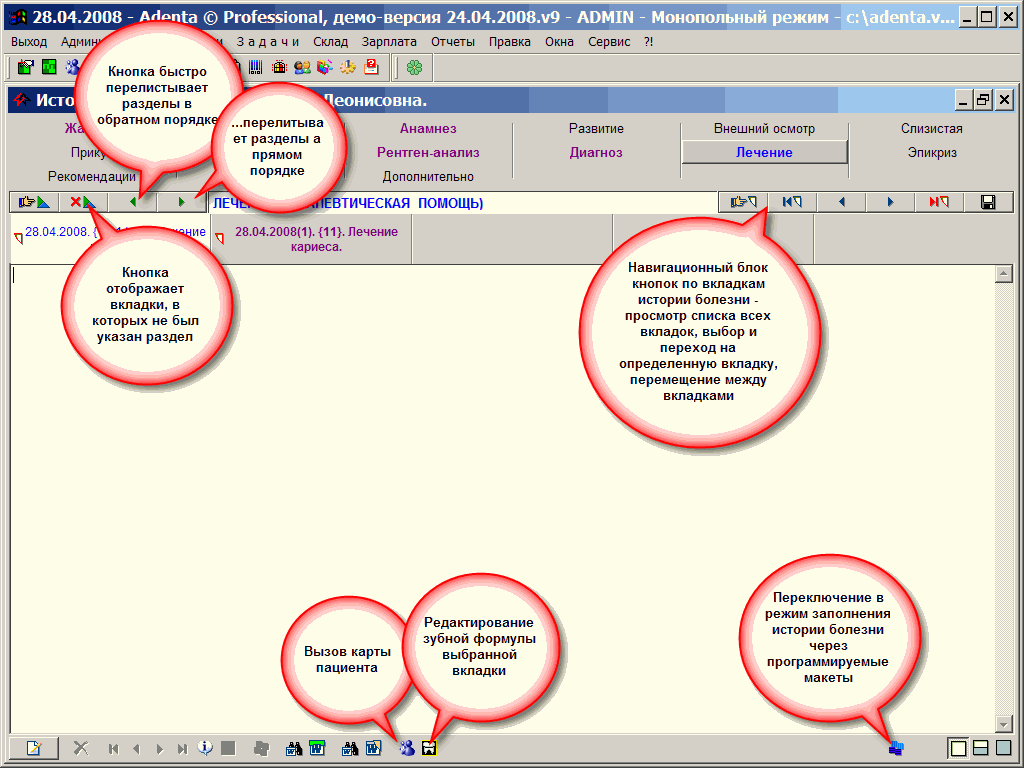Open the Рентген-анализ section

click(428, 153)
